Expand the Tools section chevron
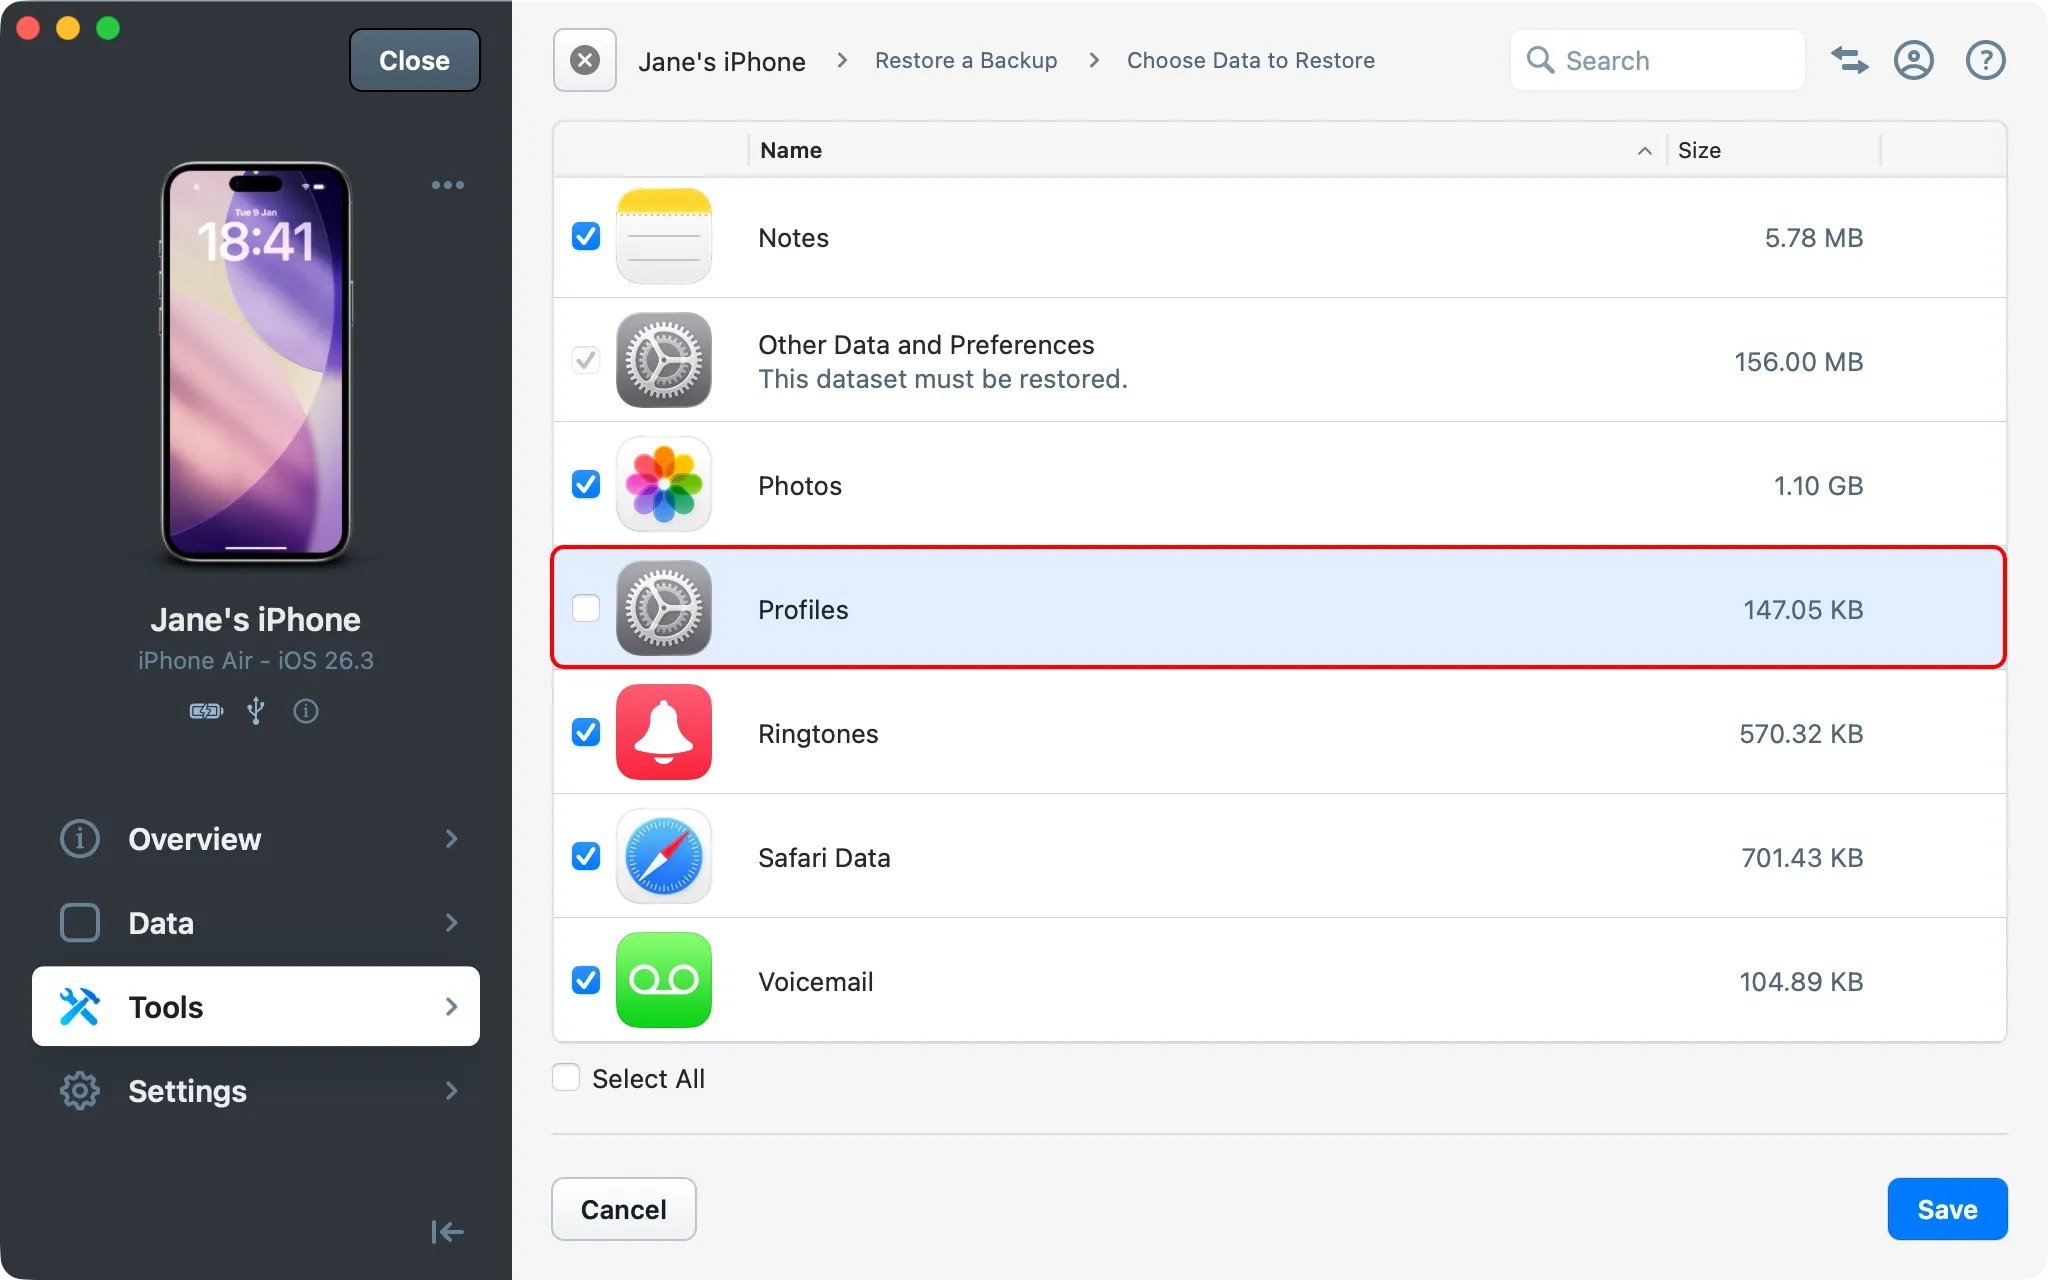Image resolution: width=2048 pixels, height=1280 pixels. 452,1006
